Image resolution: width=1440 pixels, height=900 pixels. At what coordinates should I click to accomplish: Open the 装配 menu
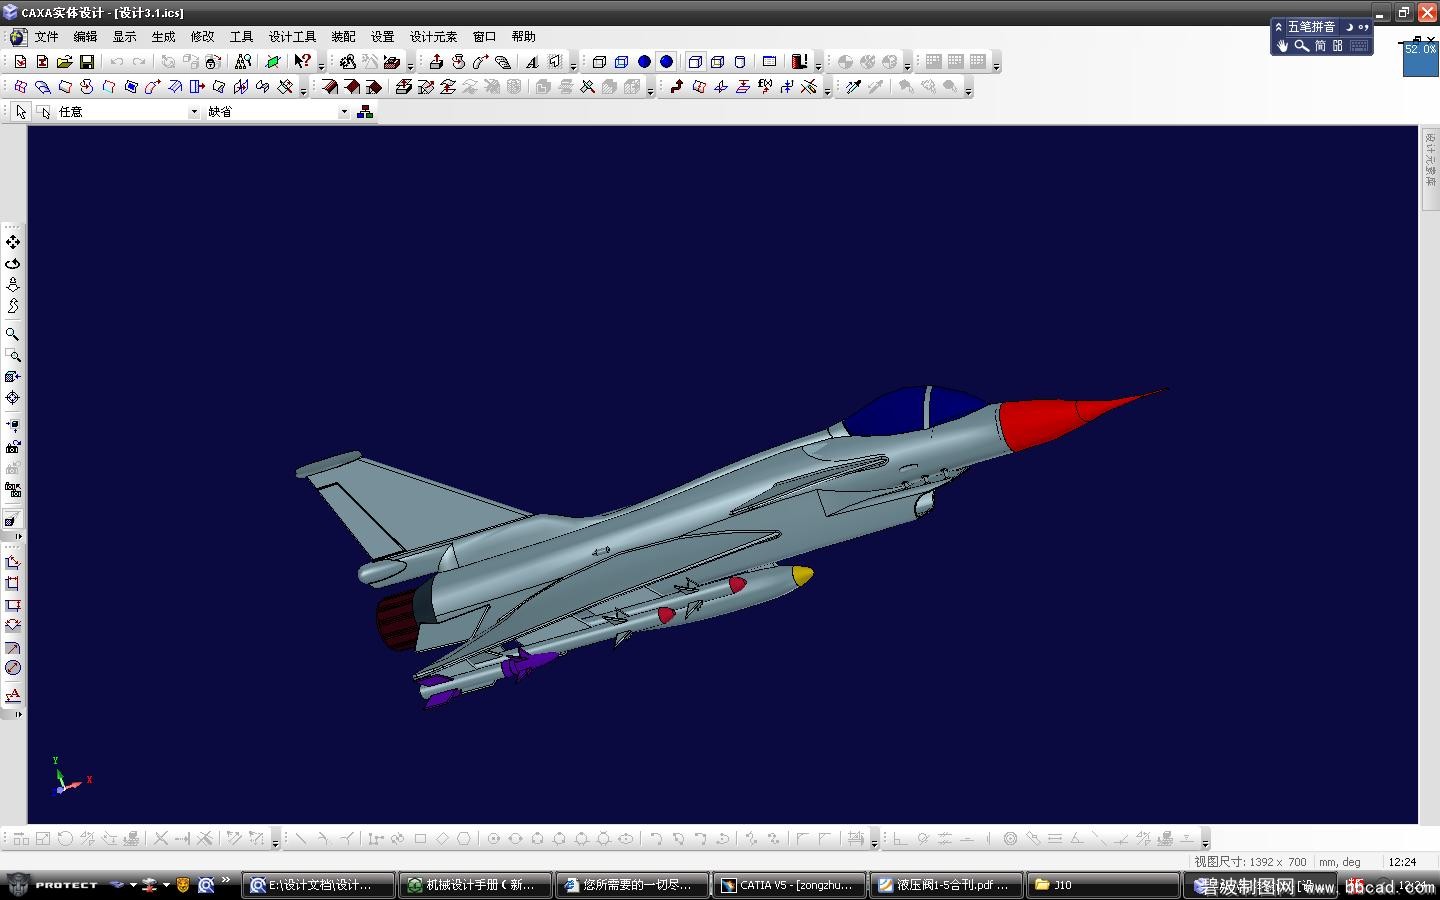click(343, 37)
